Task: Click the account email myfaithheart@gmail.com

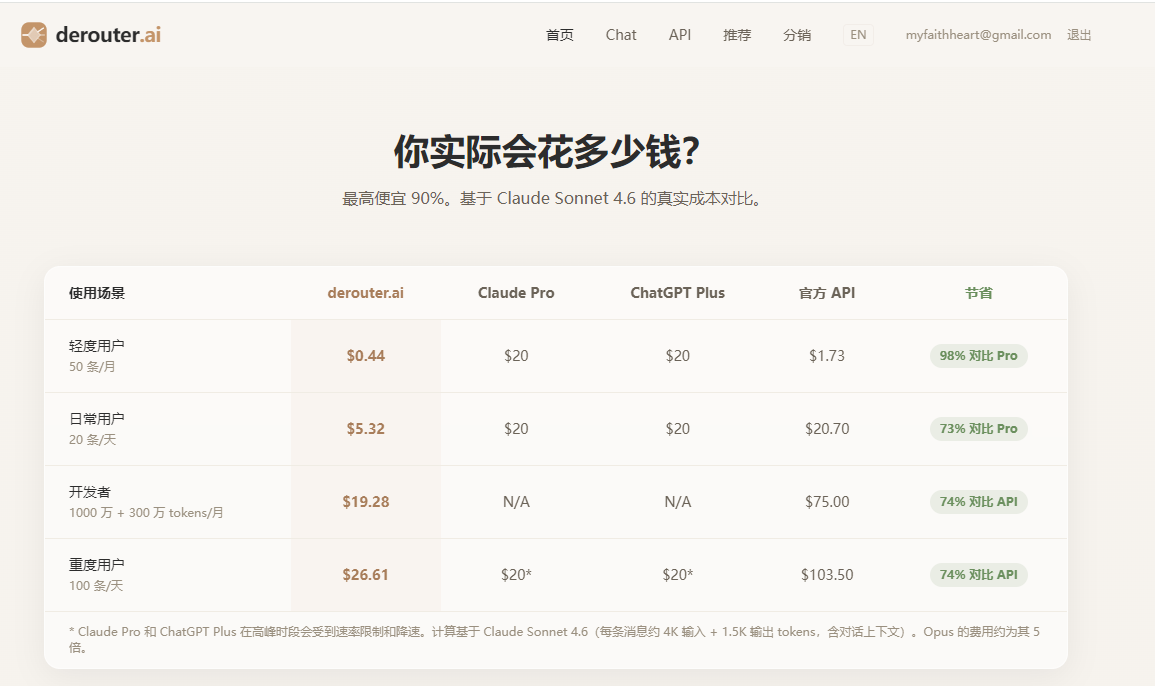Action: click(978, 34)
